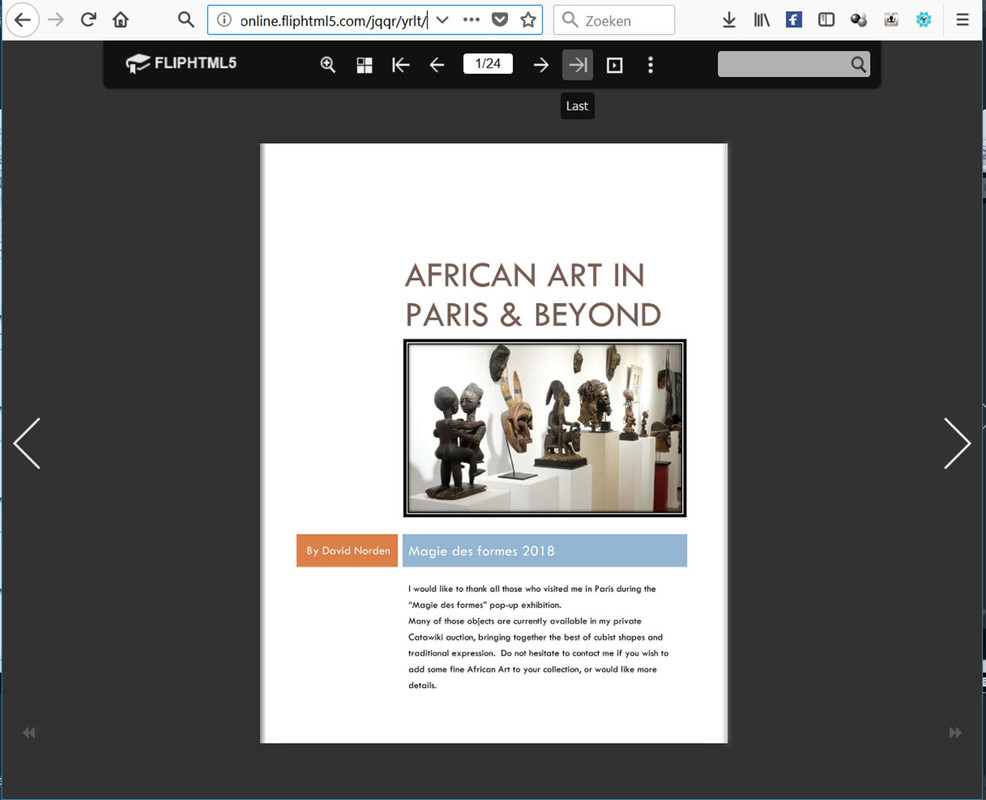Zoom in on the flipbook

[x=328, y=65]
